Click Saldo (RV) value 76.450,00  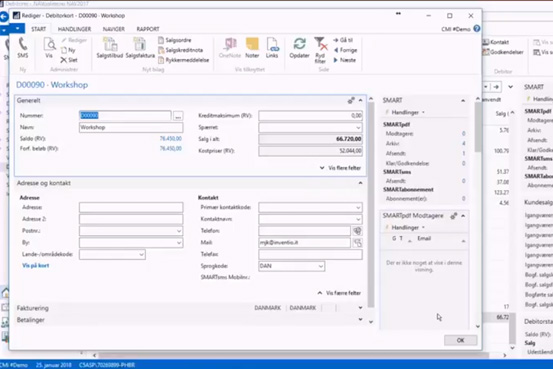[x=171, y=139]
